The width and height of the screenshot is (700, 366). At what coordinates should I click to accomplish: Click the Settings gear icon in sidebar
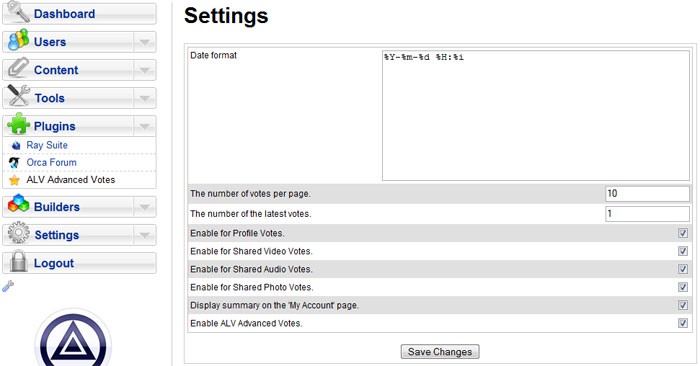point(18,233)
